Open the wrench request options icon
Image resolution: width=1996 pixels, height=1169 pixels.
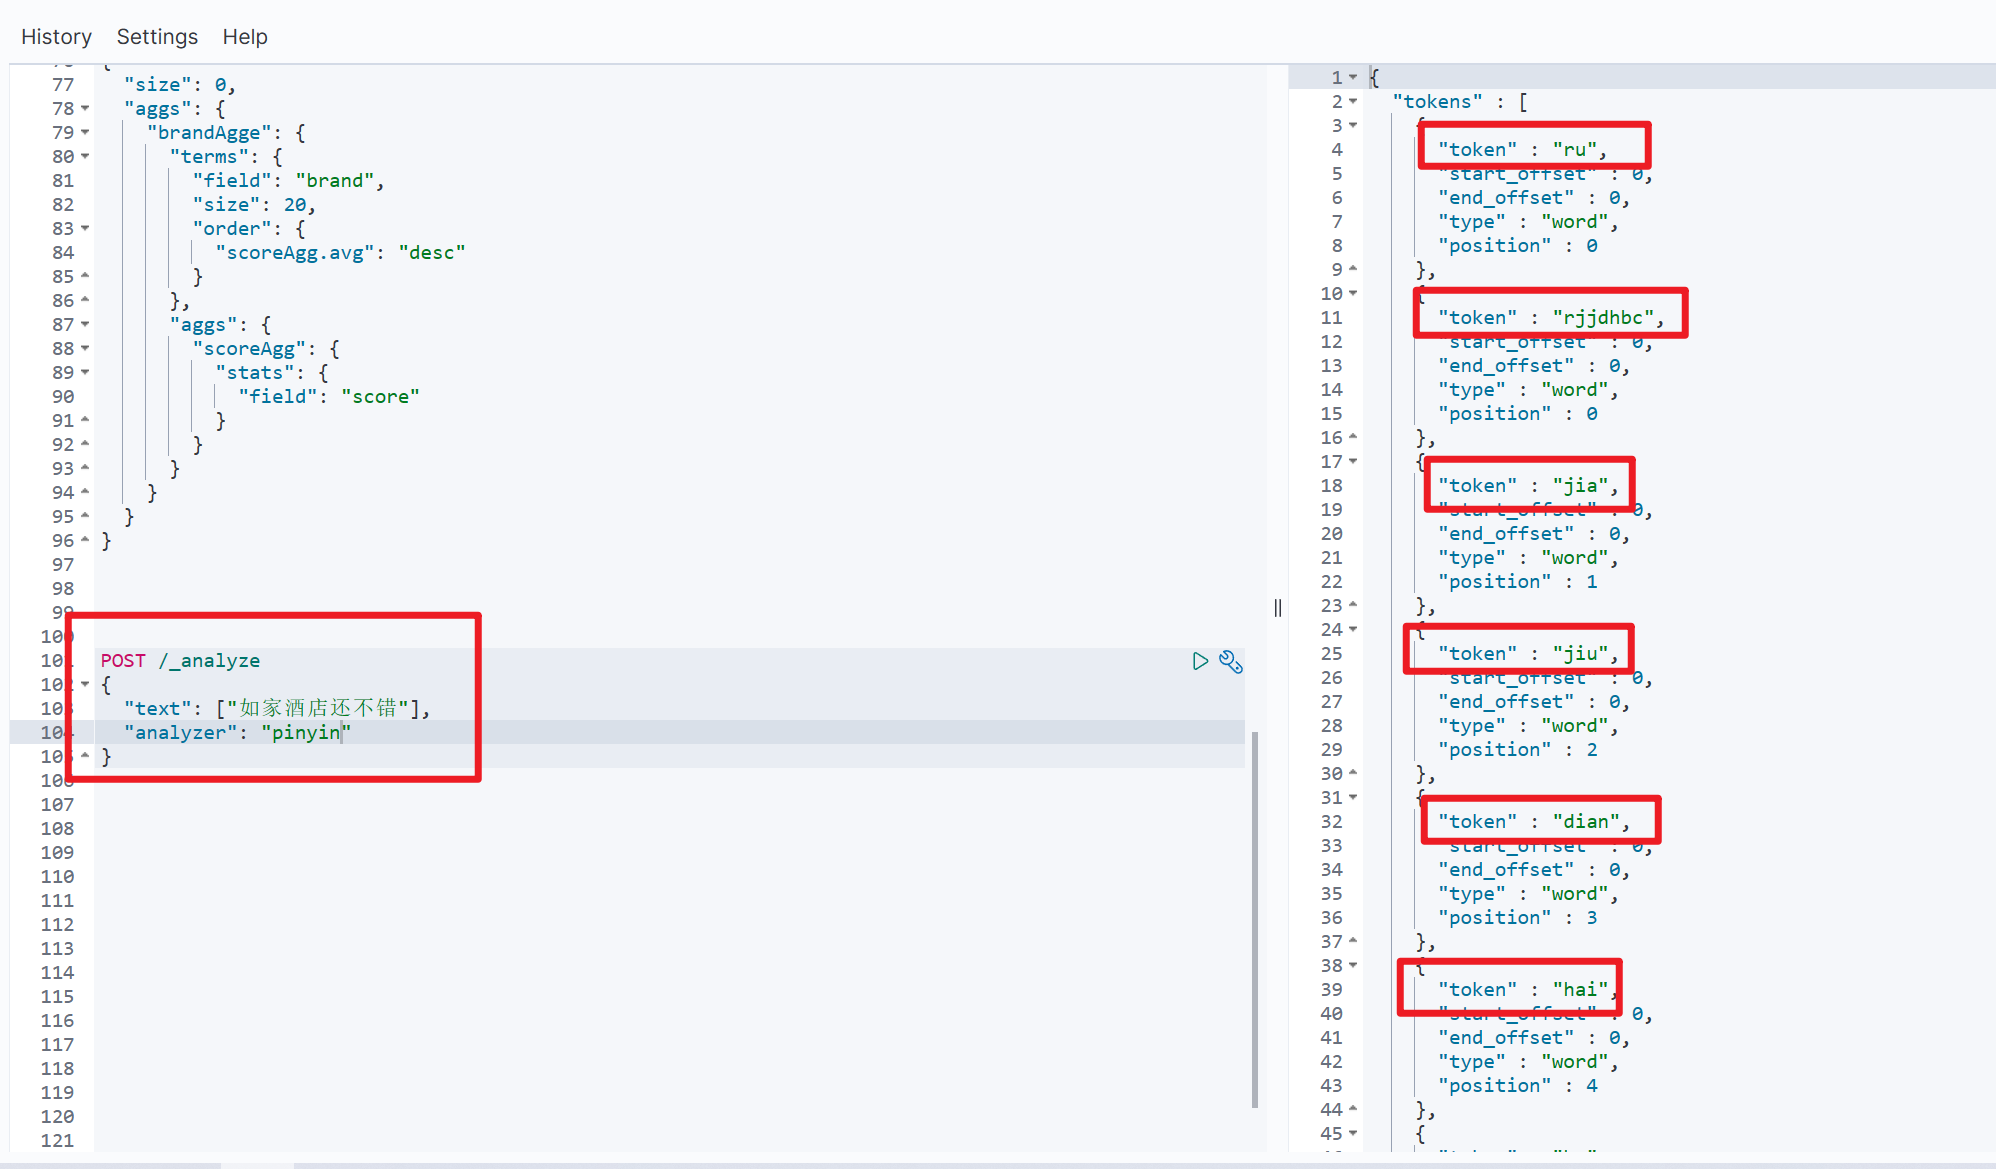1231,662
